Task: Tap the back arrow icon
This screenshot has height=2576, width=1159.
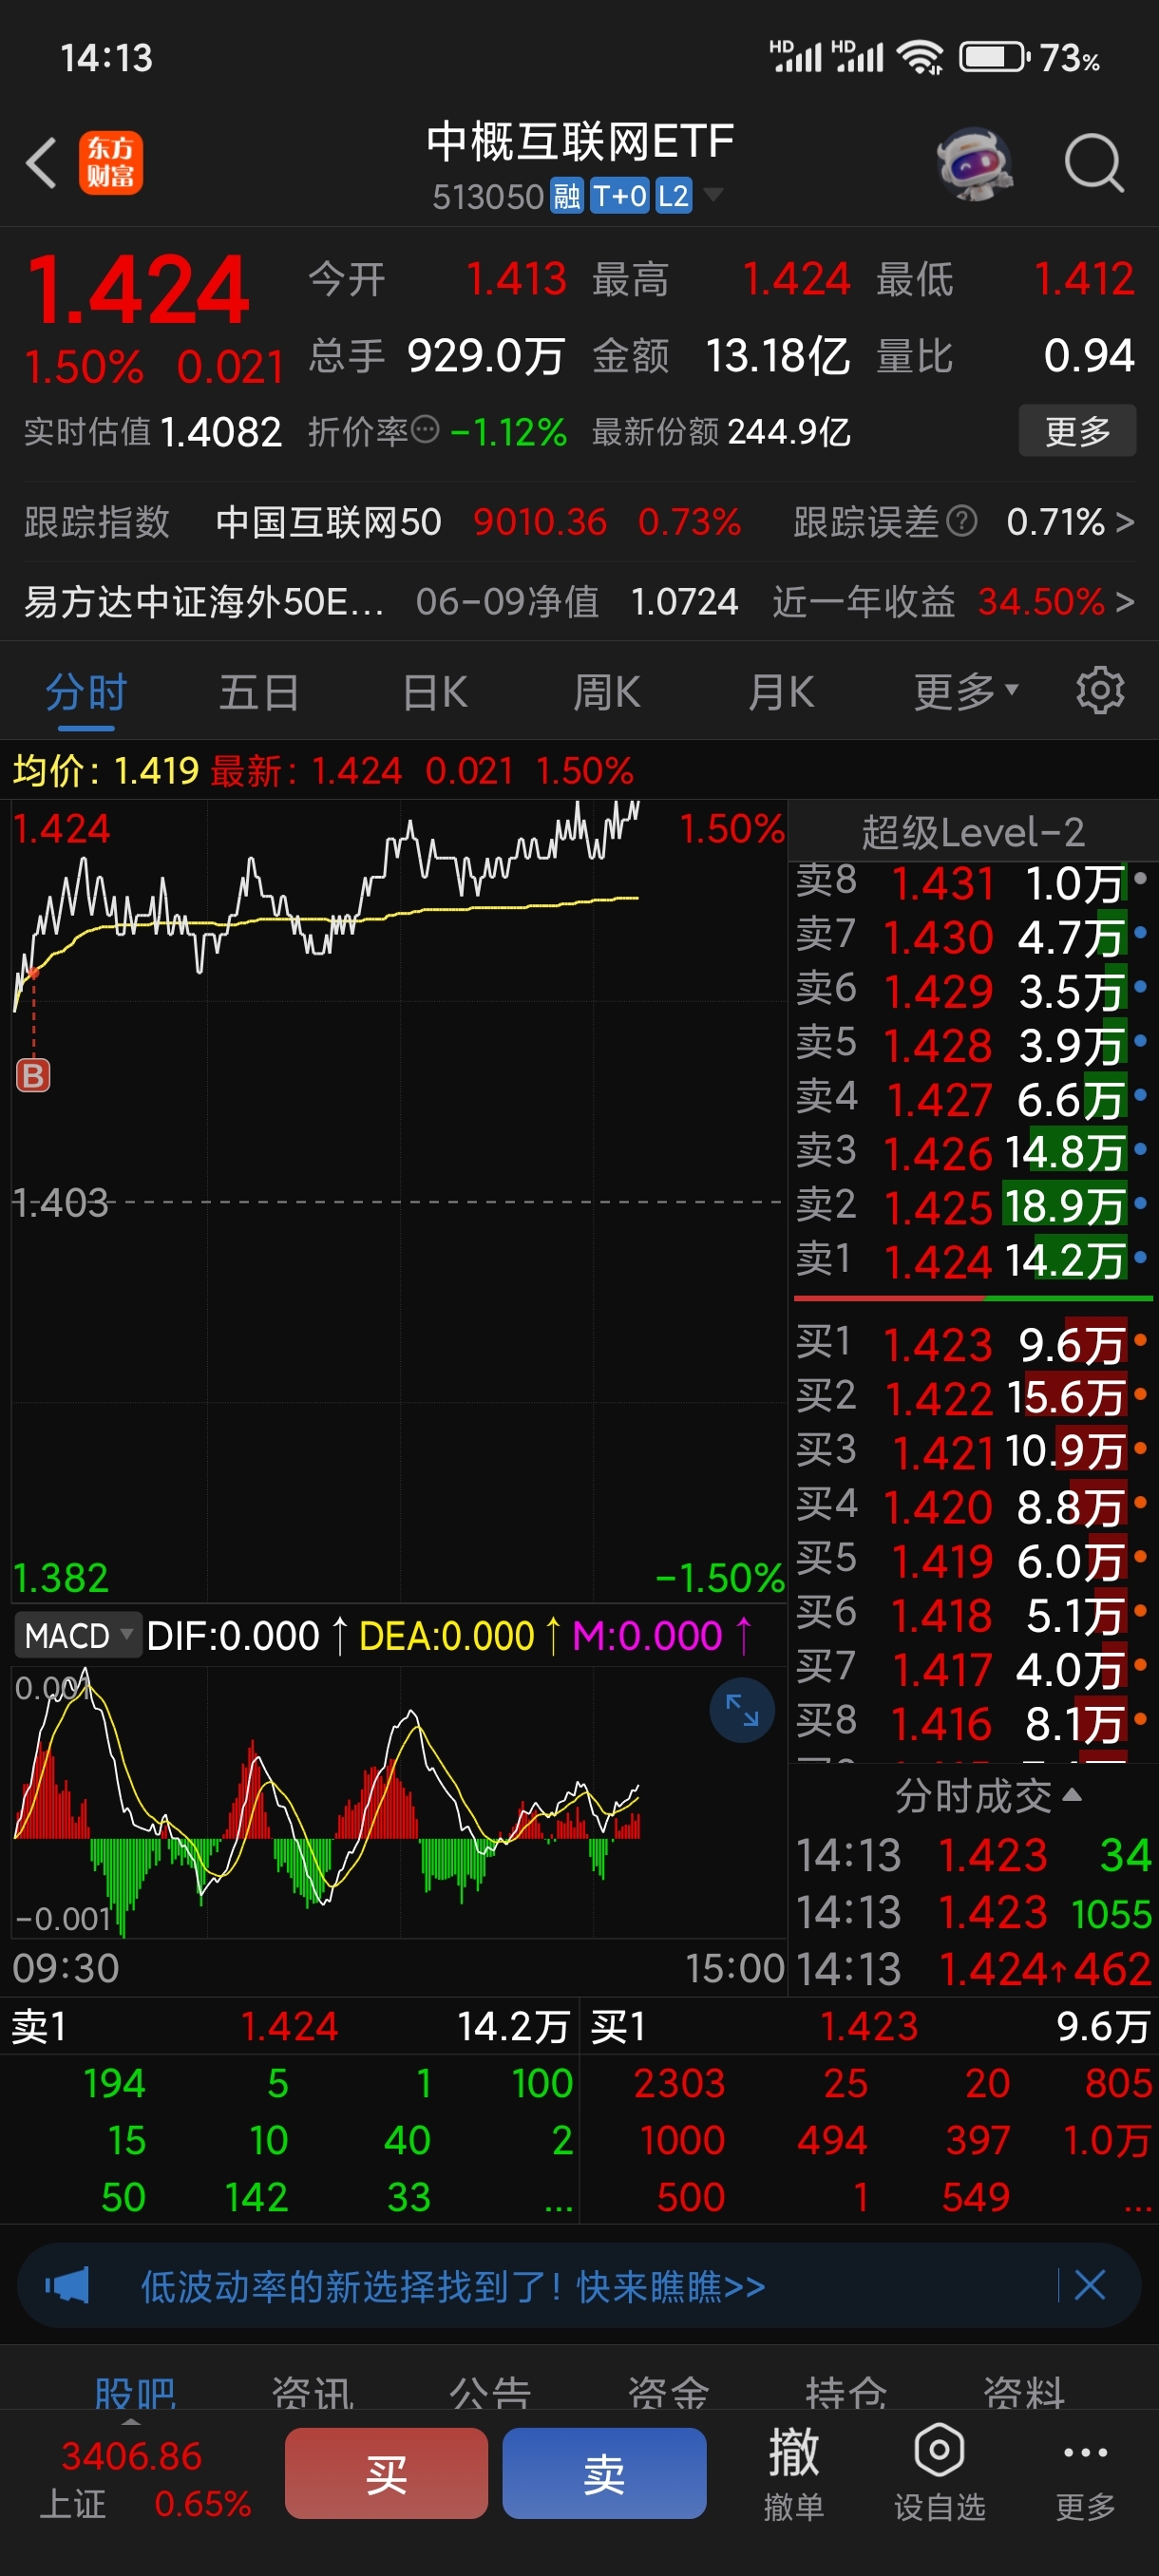Action: point(41,163)
